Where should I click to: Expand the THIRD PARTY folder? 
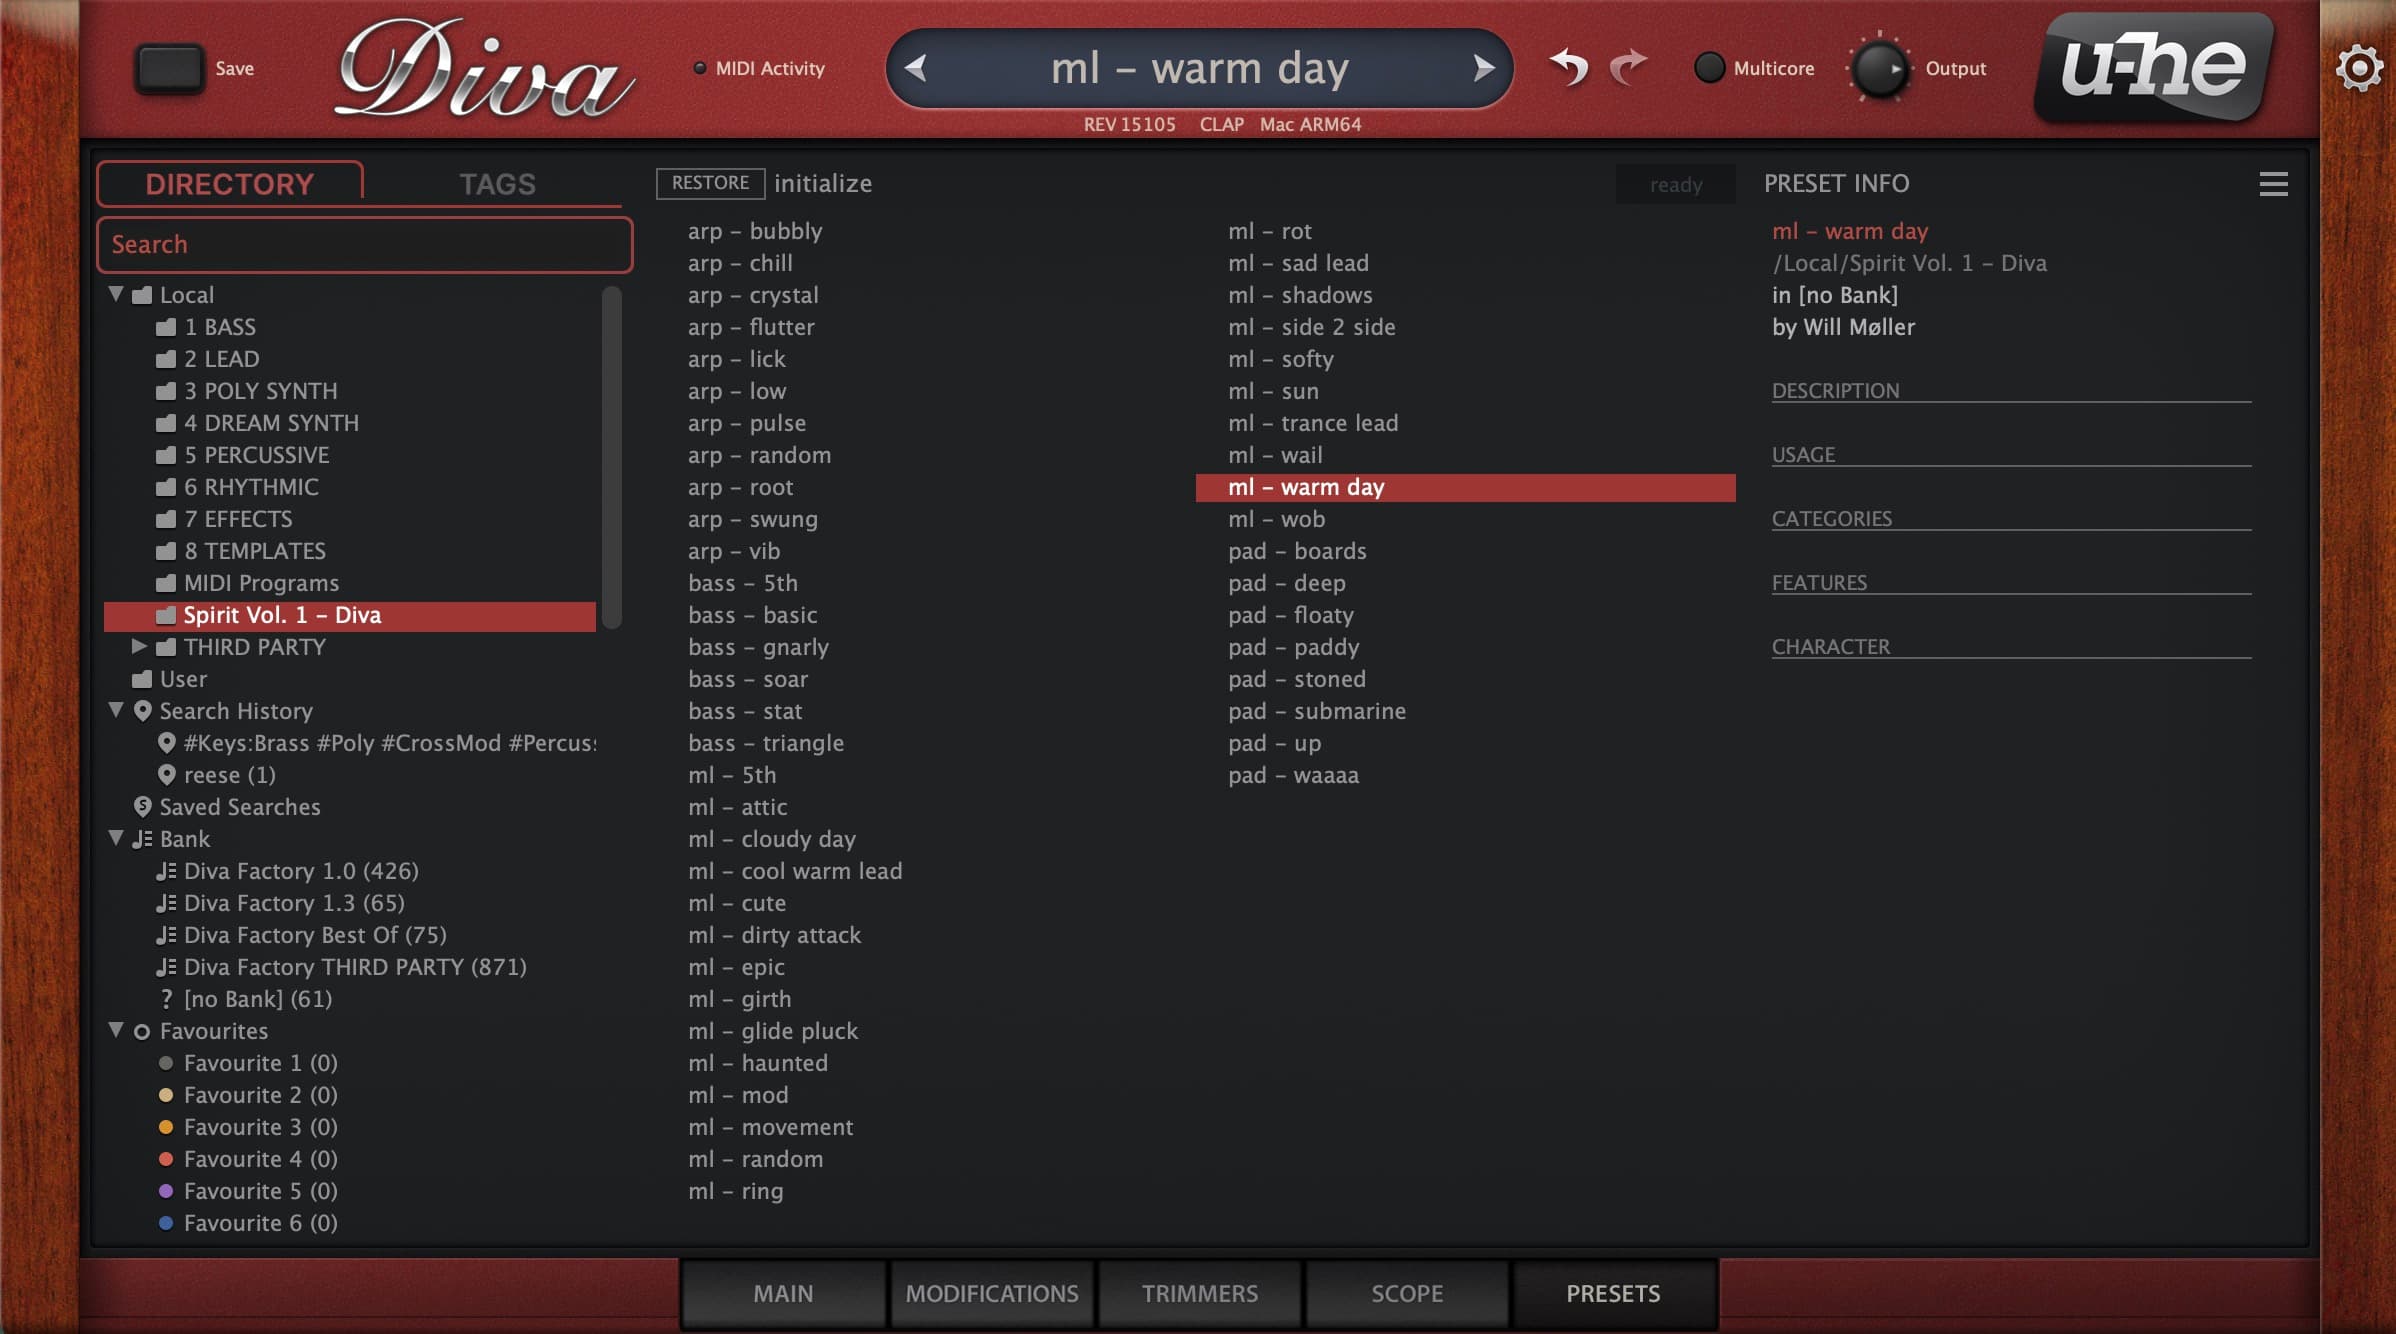pos(139,646)
